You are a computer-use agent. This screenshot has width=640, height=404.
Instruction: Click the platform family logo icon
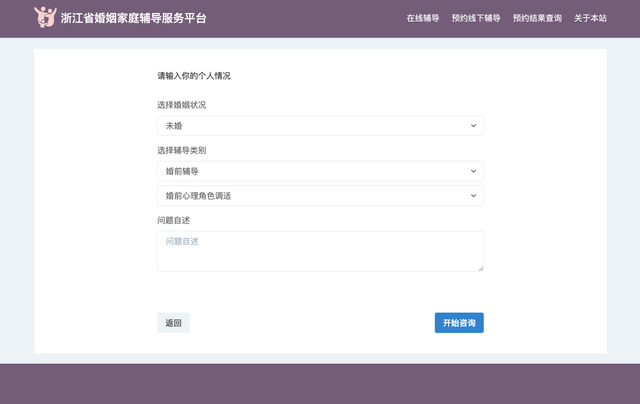[45, 17]
